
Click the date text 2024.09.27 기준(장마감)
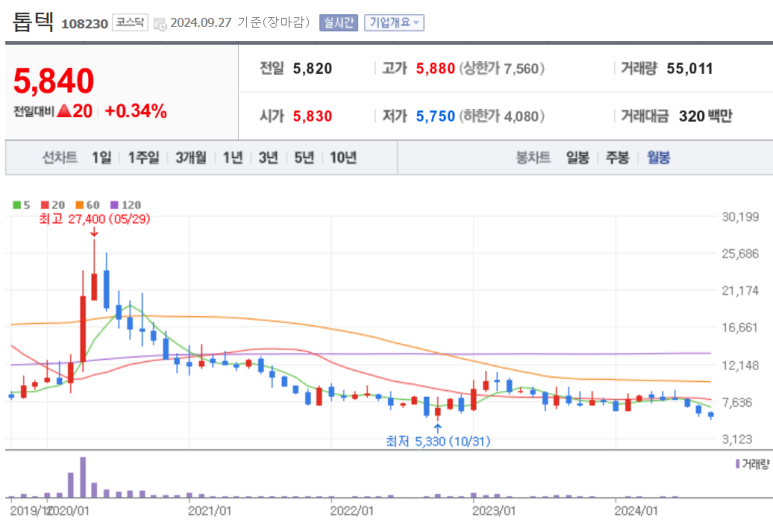pos(240,23)
